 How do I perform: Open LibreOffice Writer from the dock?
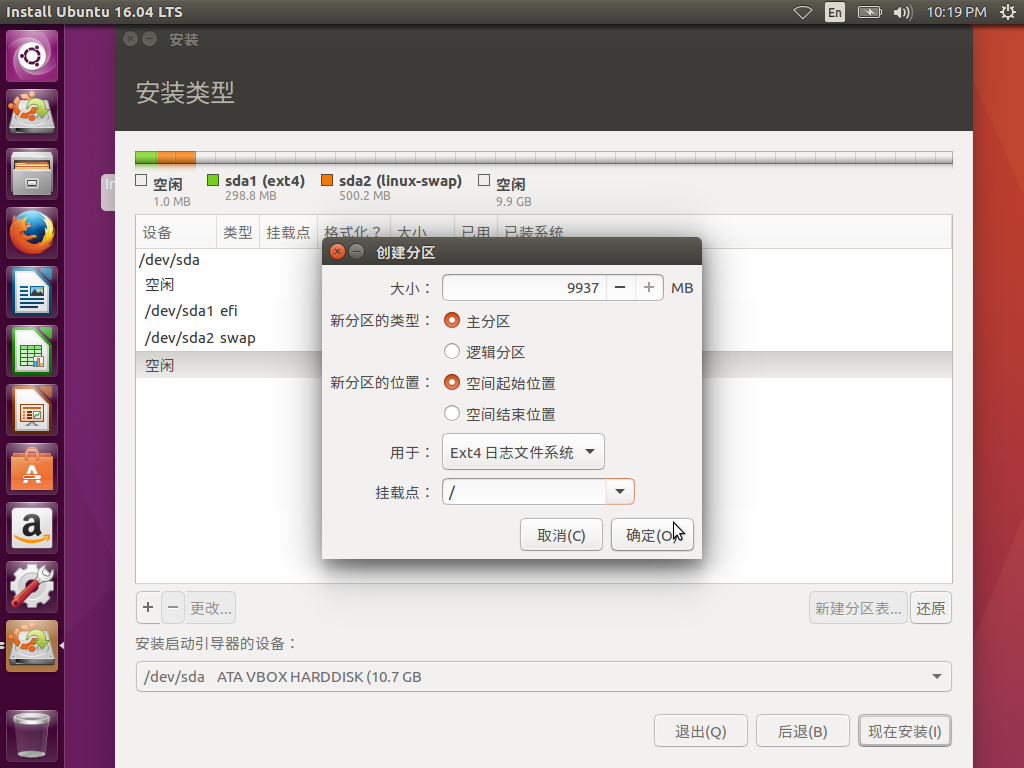[x=32, y=292]
